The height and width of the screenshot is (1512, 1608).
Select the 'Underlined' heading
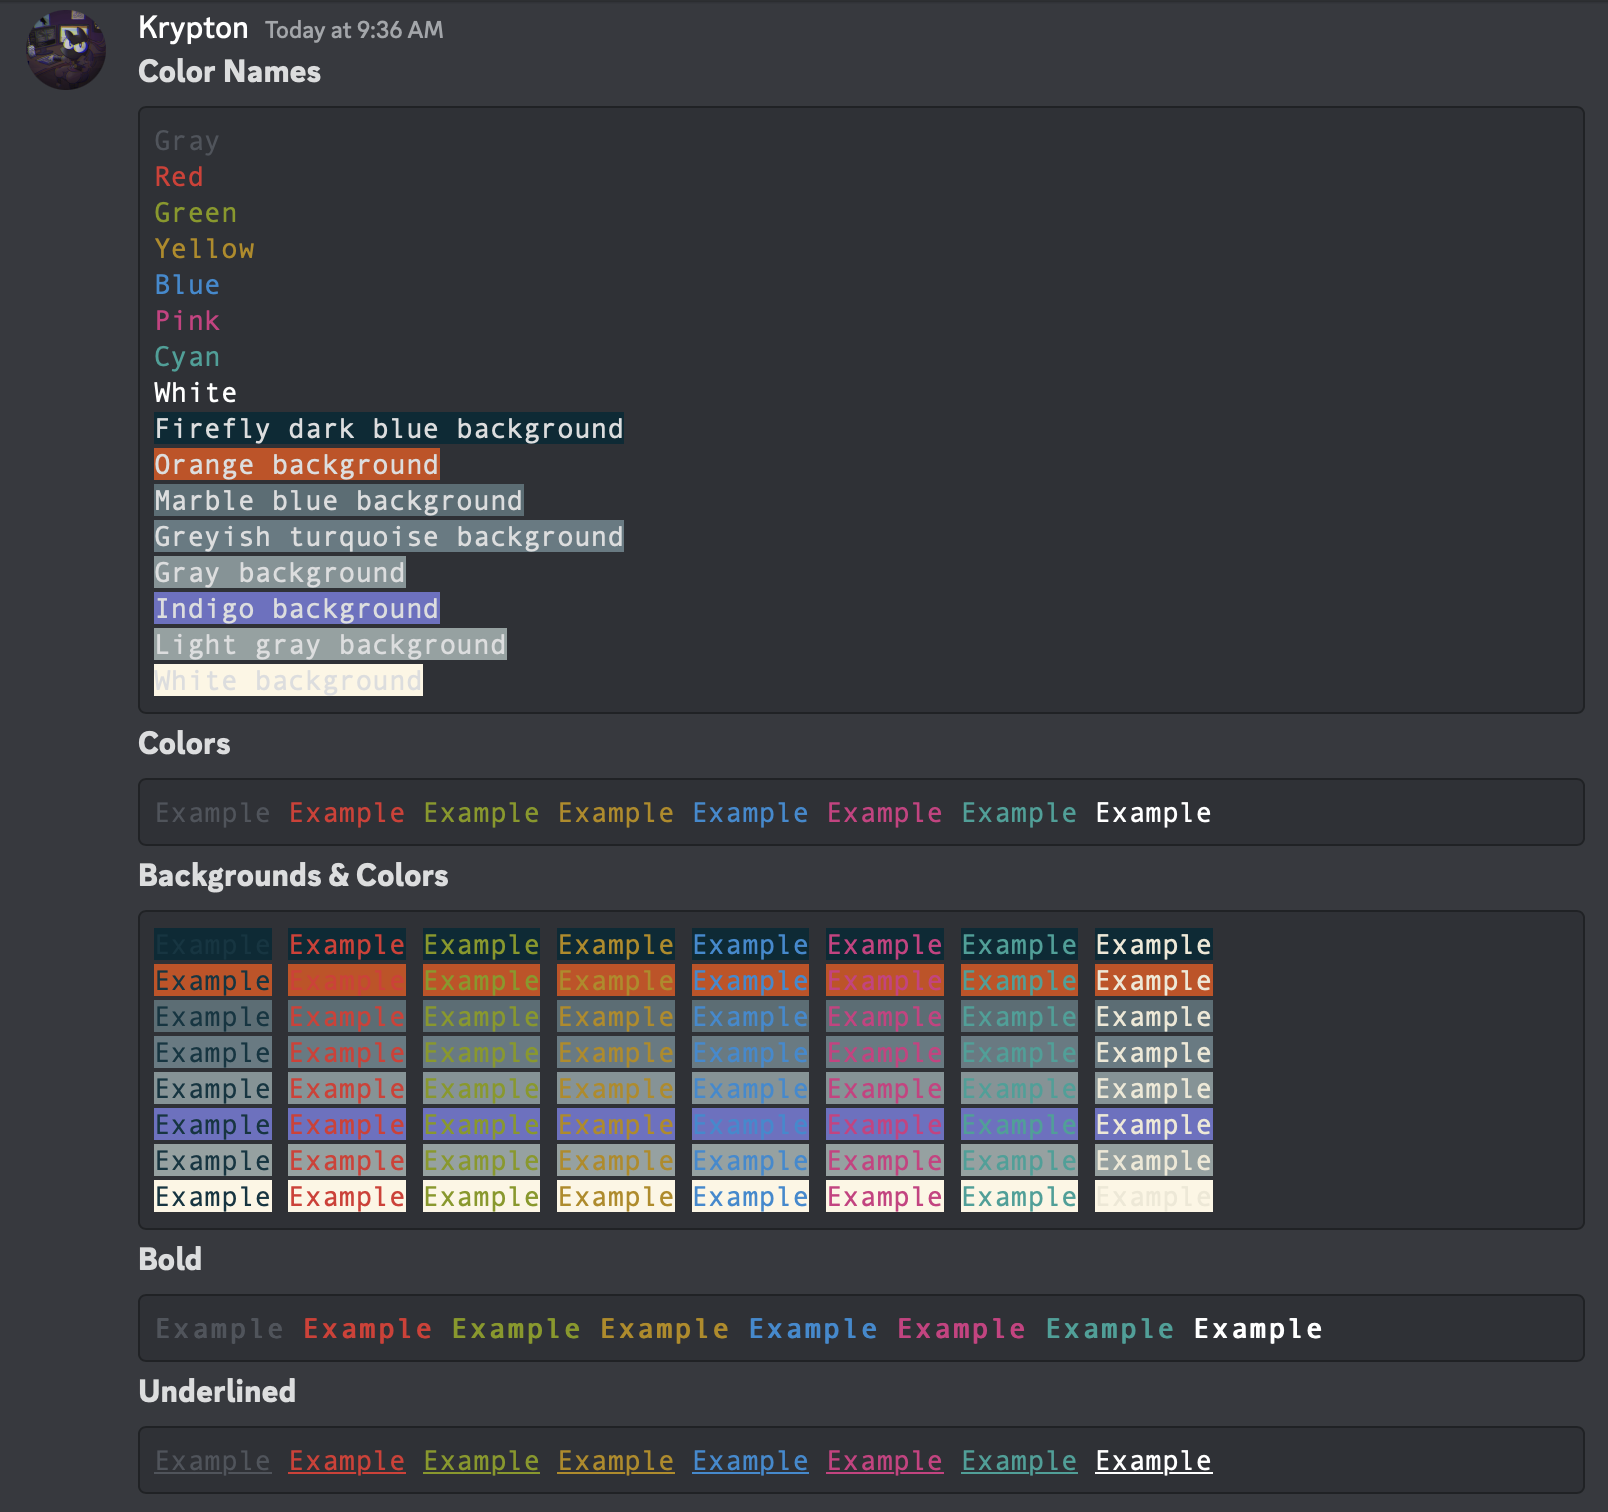click(217, 1391)
